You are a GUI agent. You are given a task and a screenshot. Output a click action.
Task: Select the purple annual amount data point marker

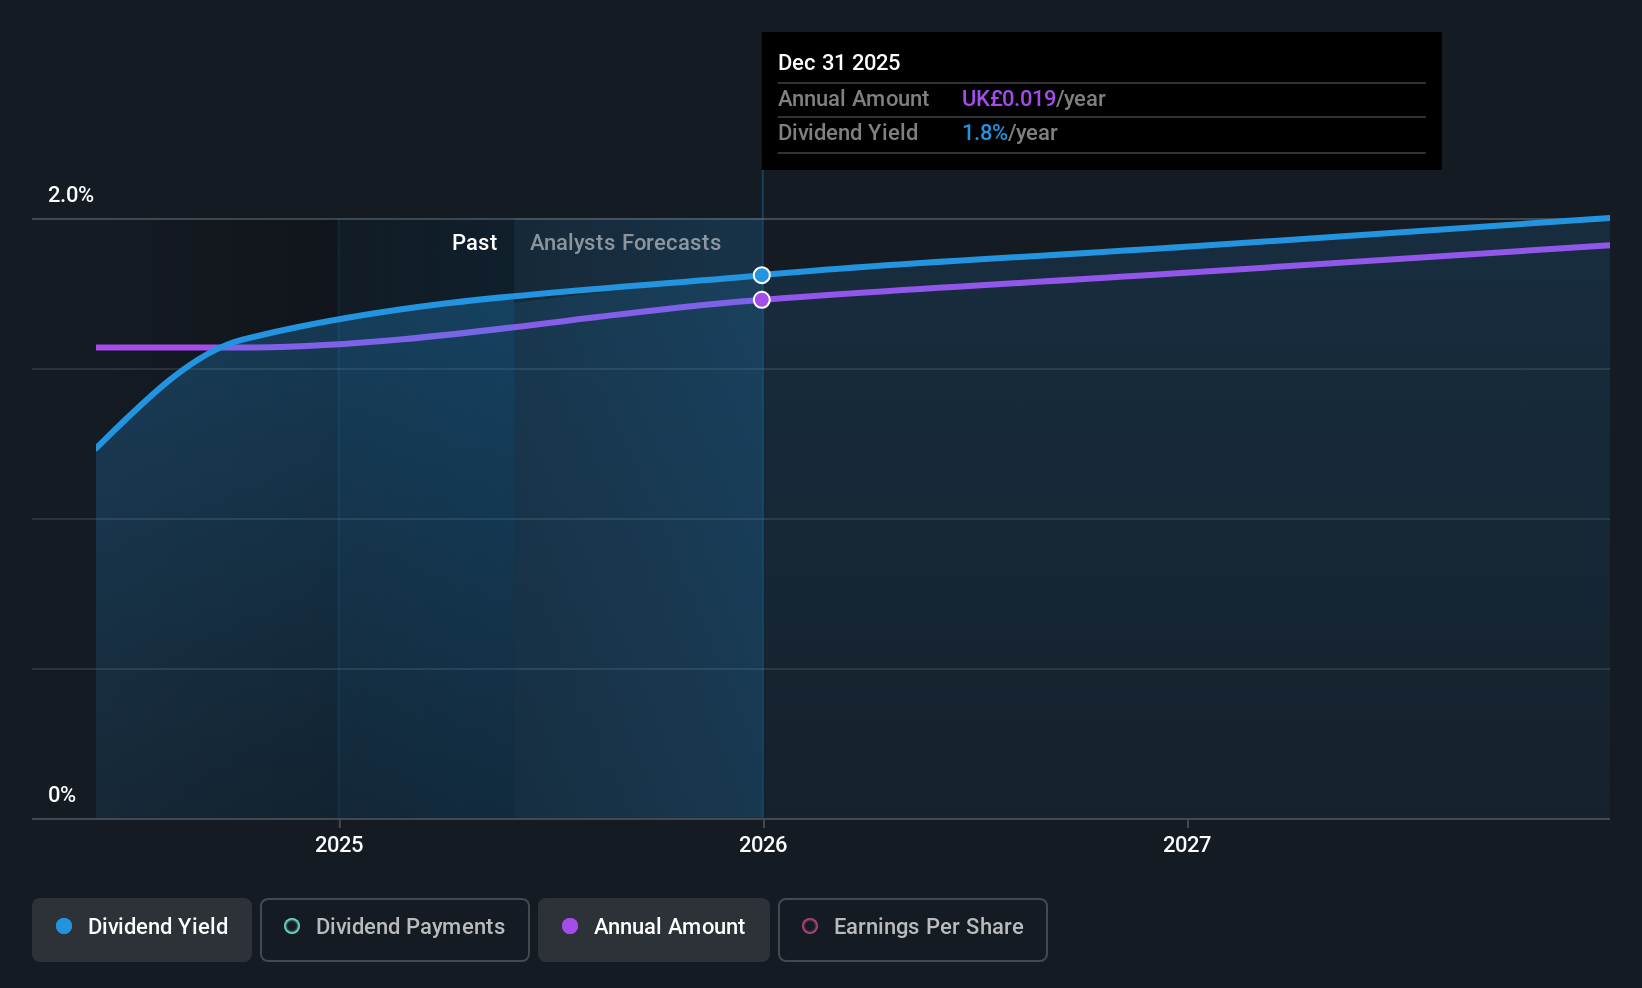pyautogui.click(x=762, y=300)
